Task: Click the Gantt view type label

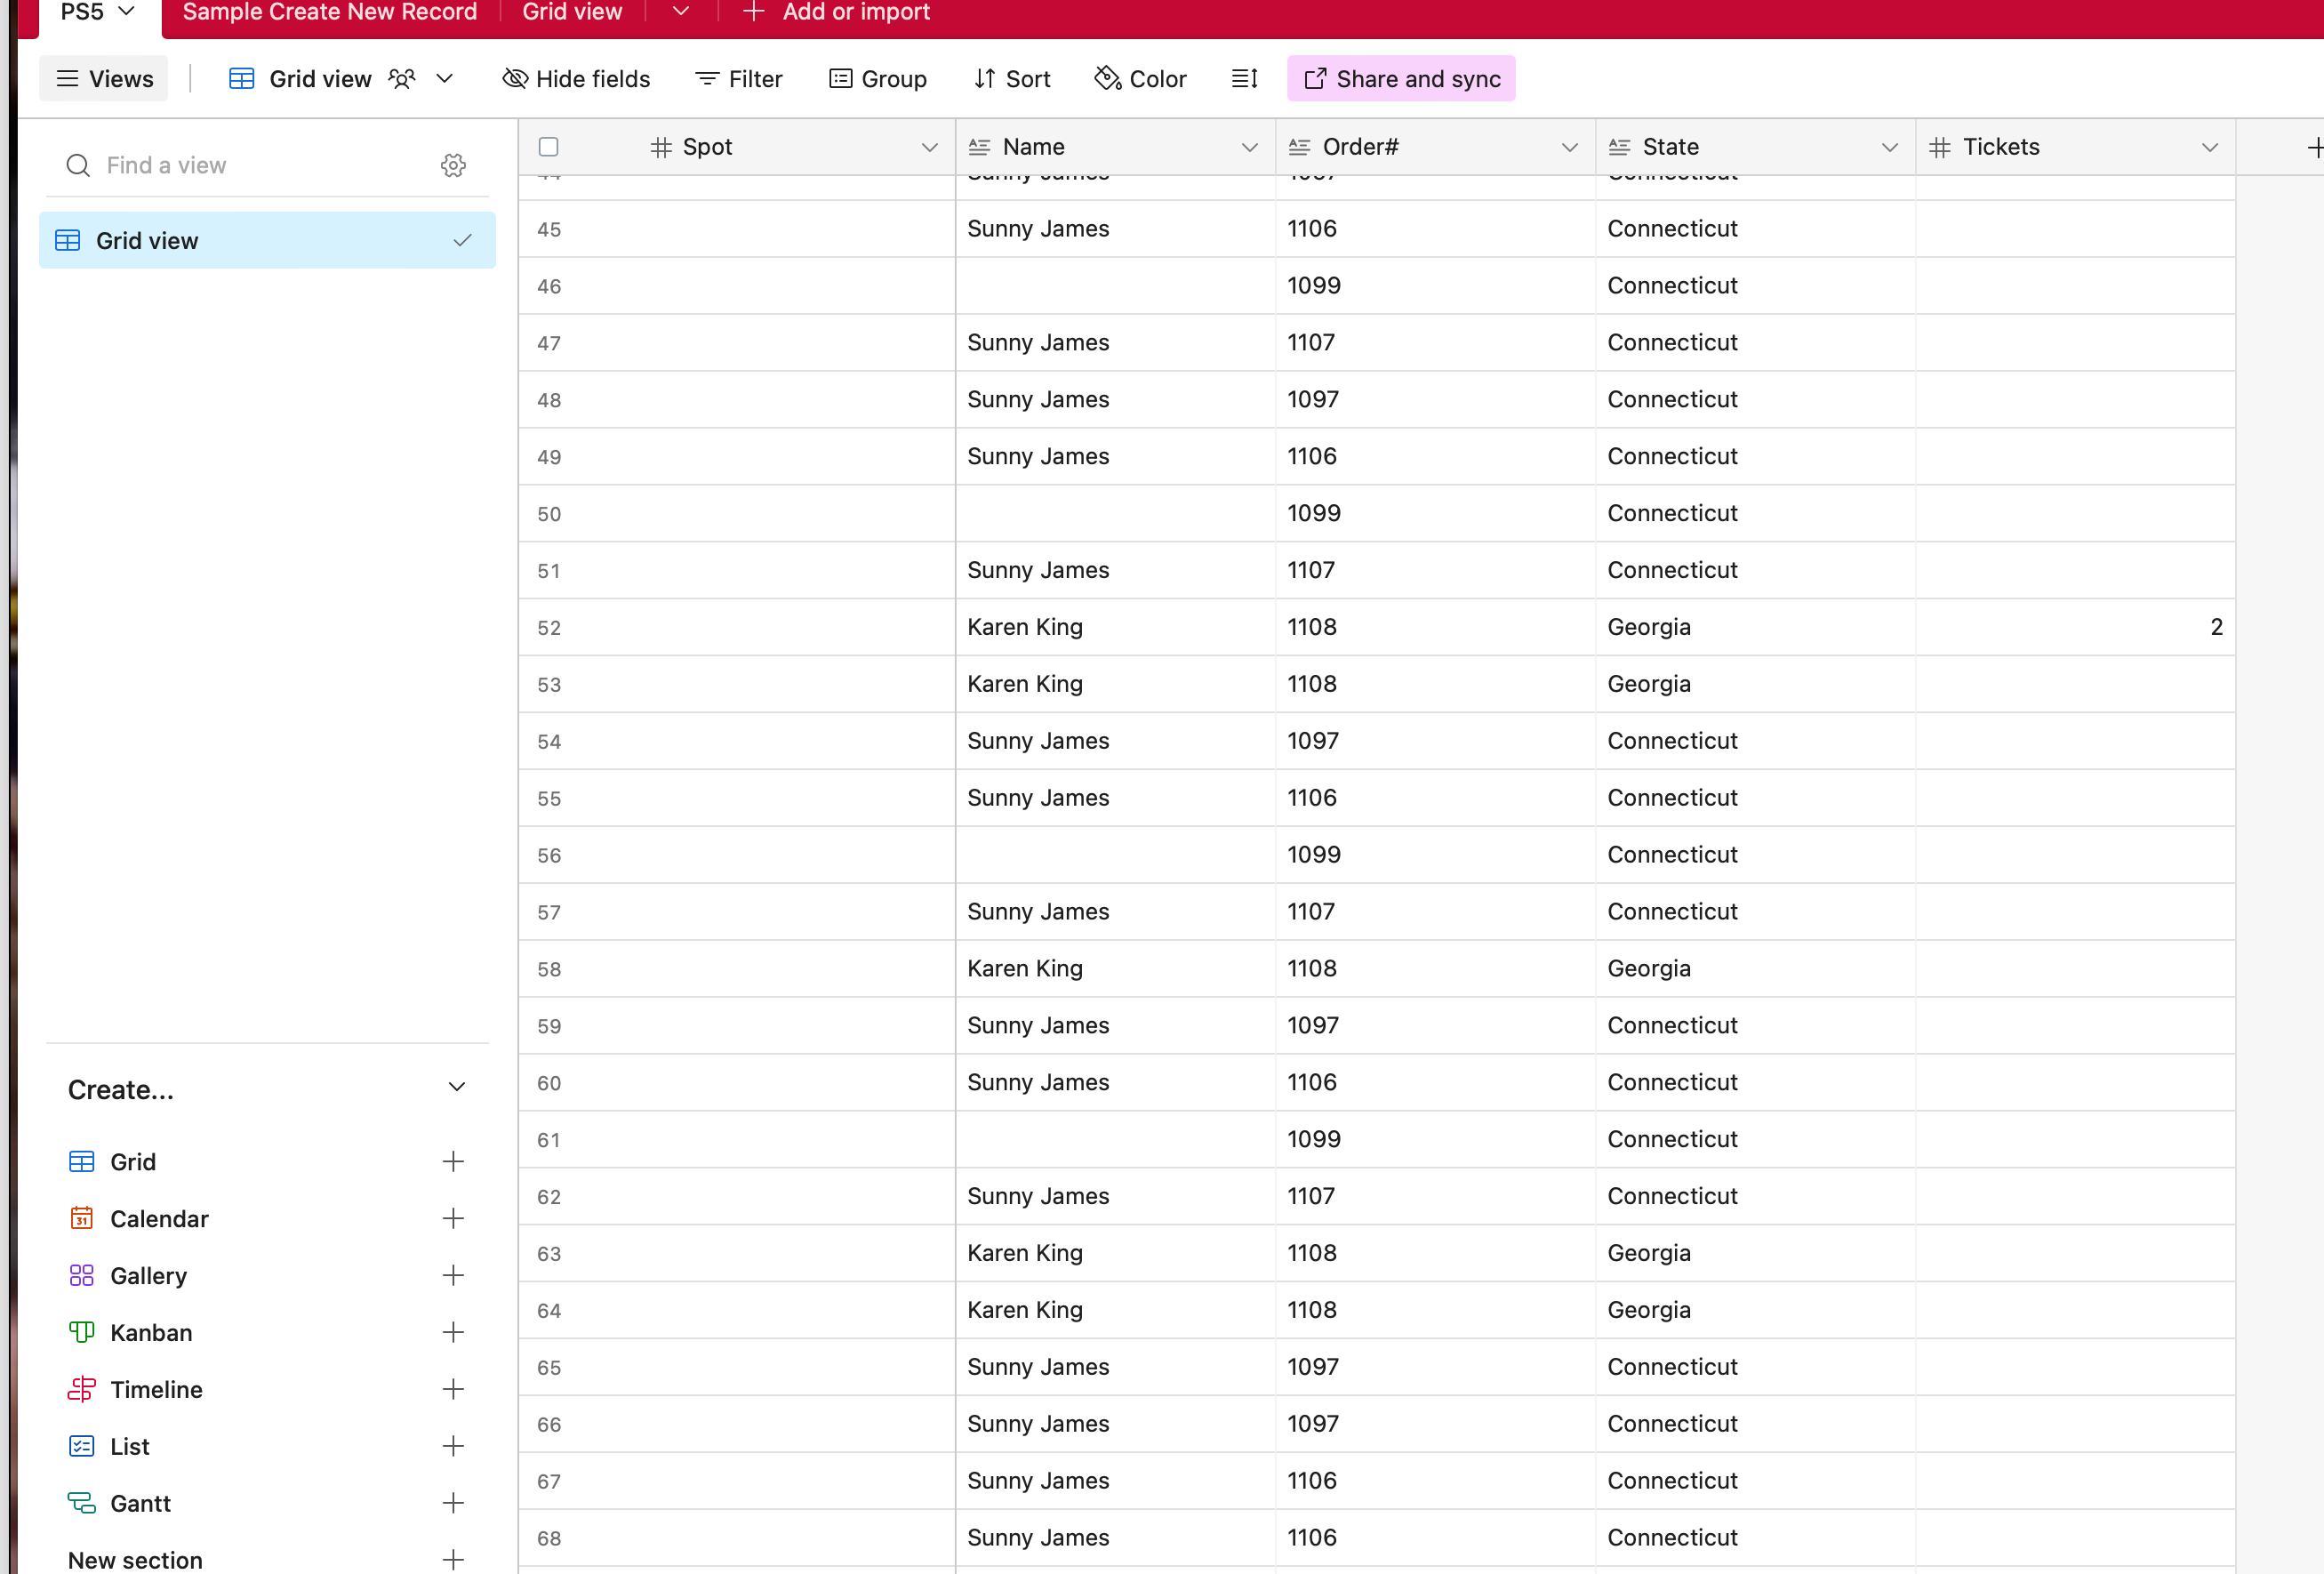Action: point(140,1504)
